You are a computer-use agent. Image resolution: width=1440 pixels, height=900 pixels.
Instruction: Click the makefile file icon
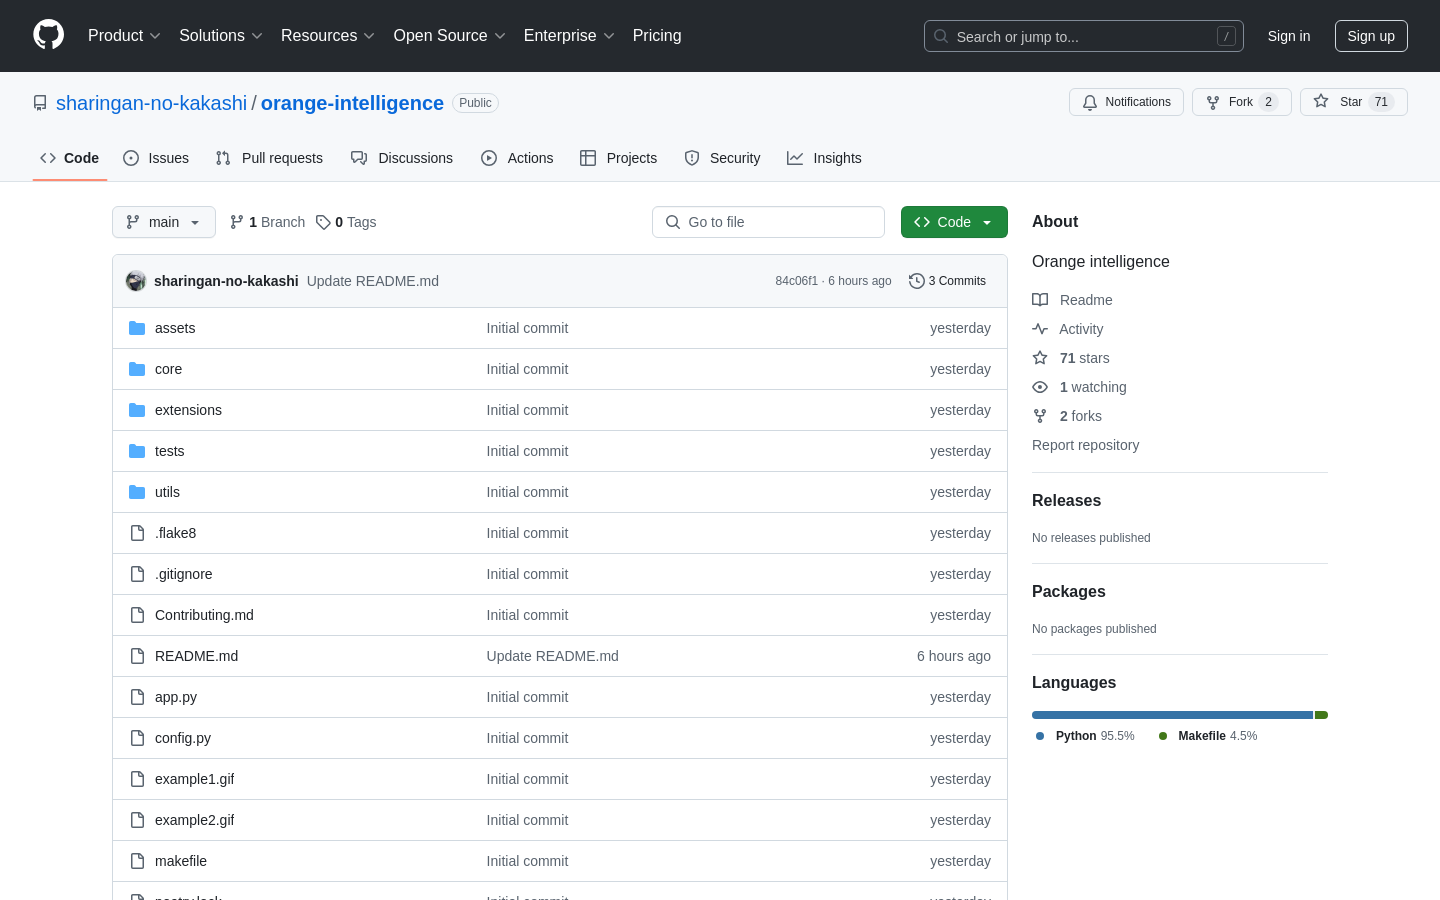137,861
